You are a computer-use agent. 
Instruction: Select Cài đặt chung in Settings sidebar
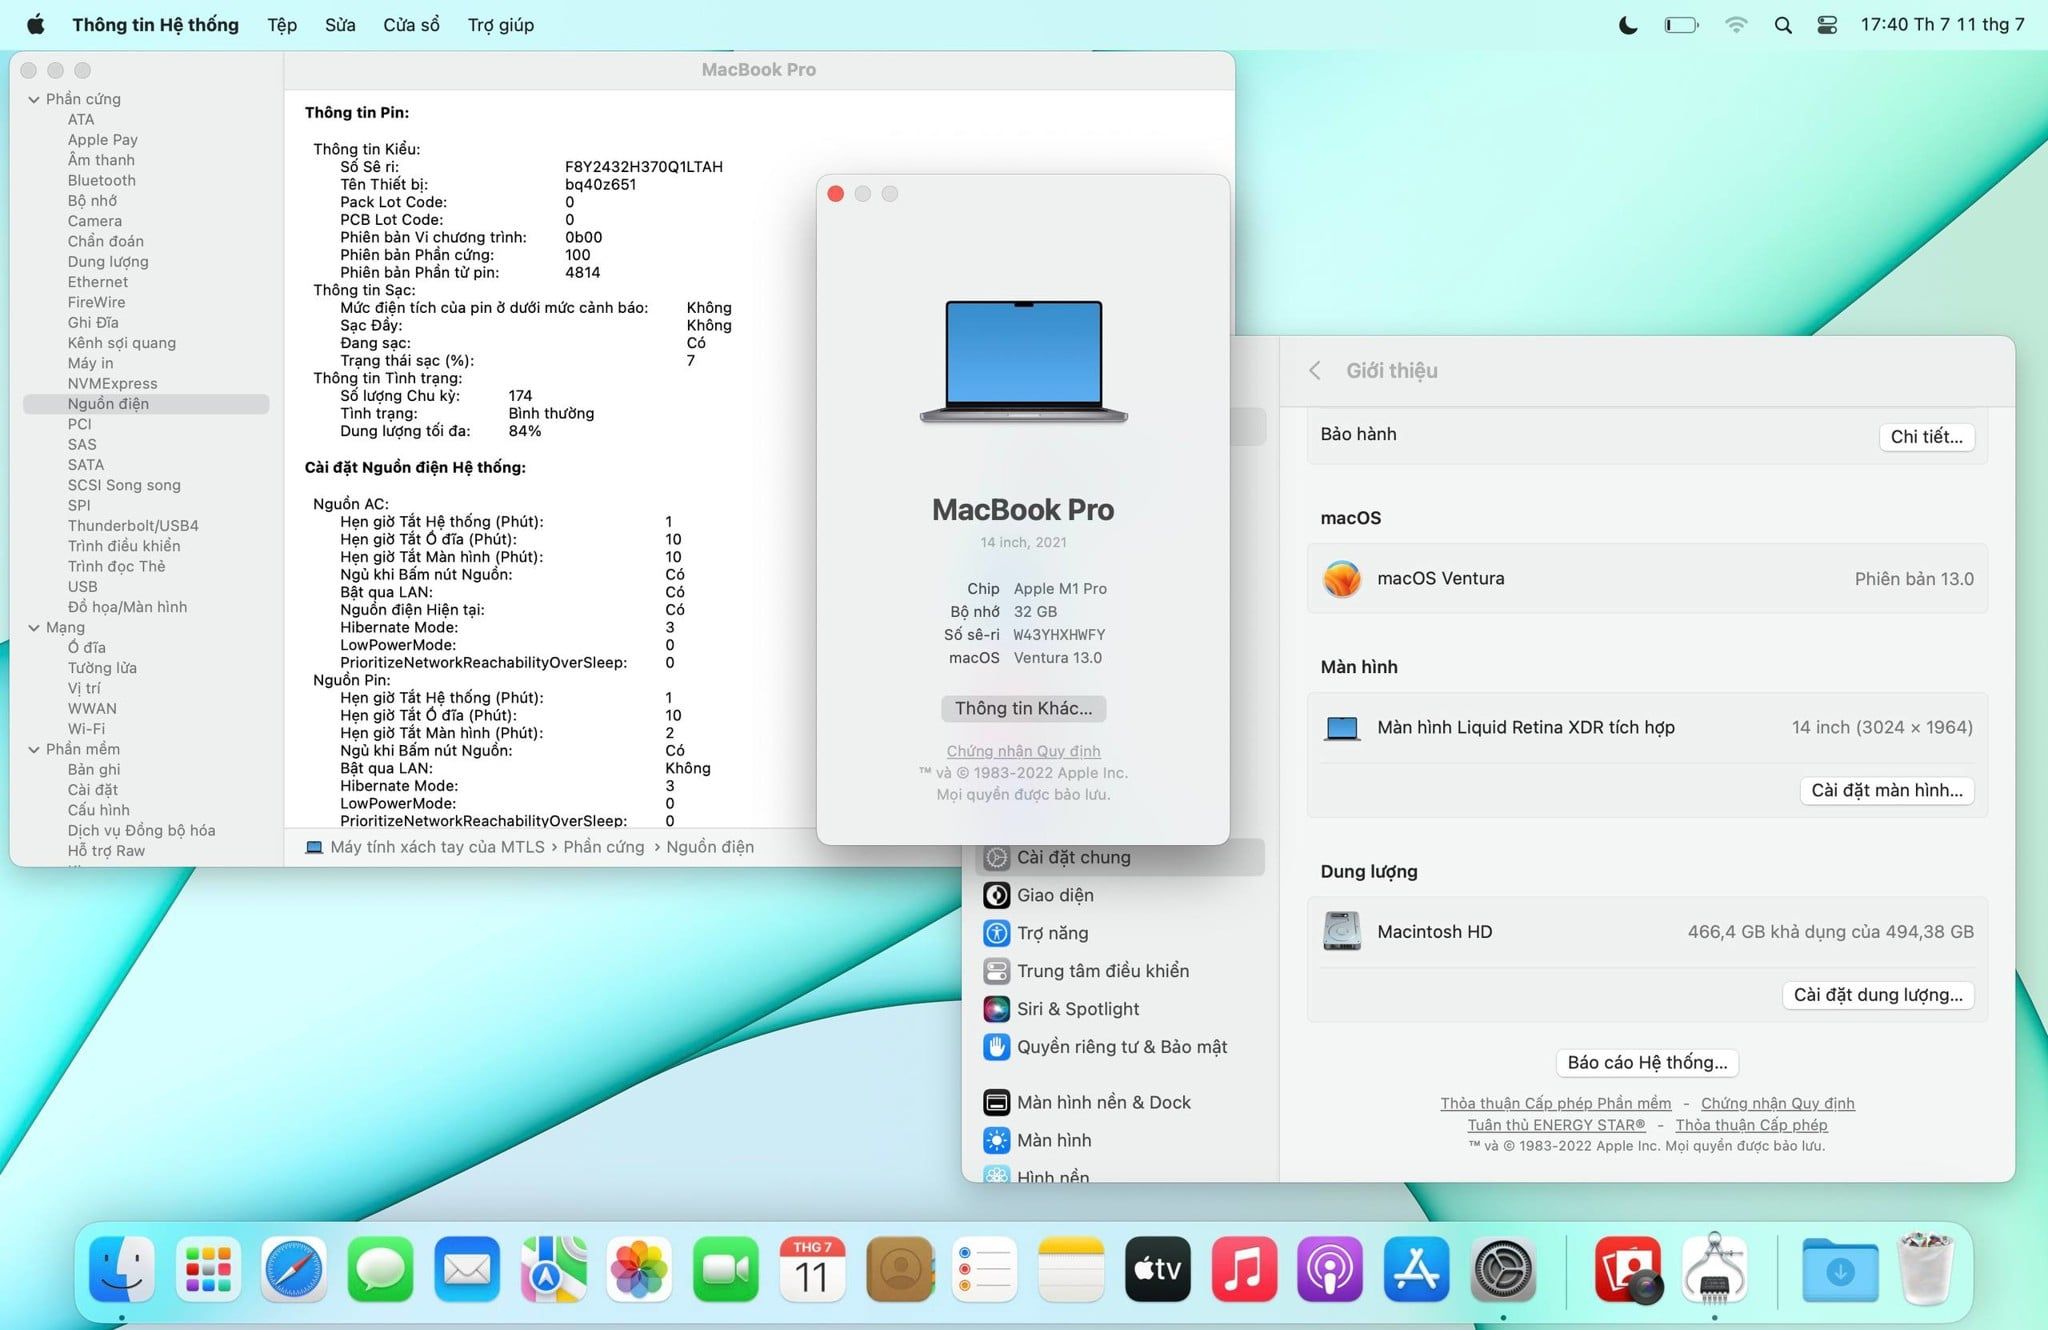[x=1121, y=857]
